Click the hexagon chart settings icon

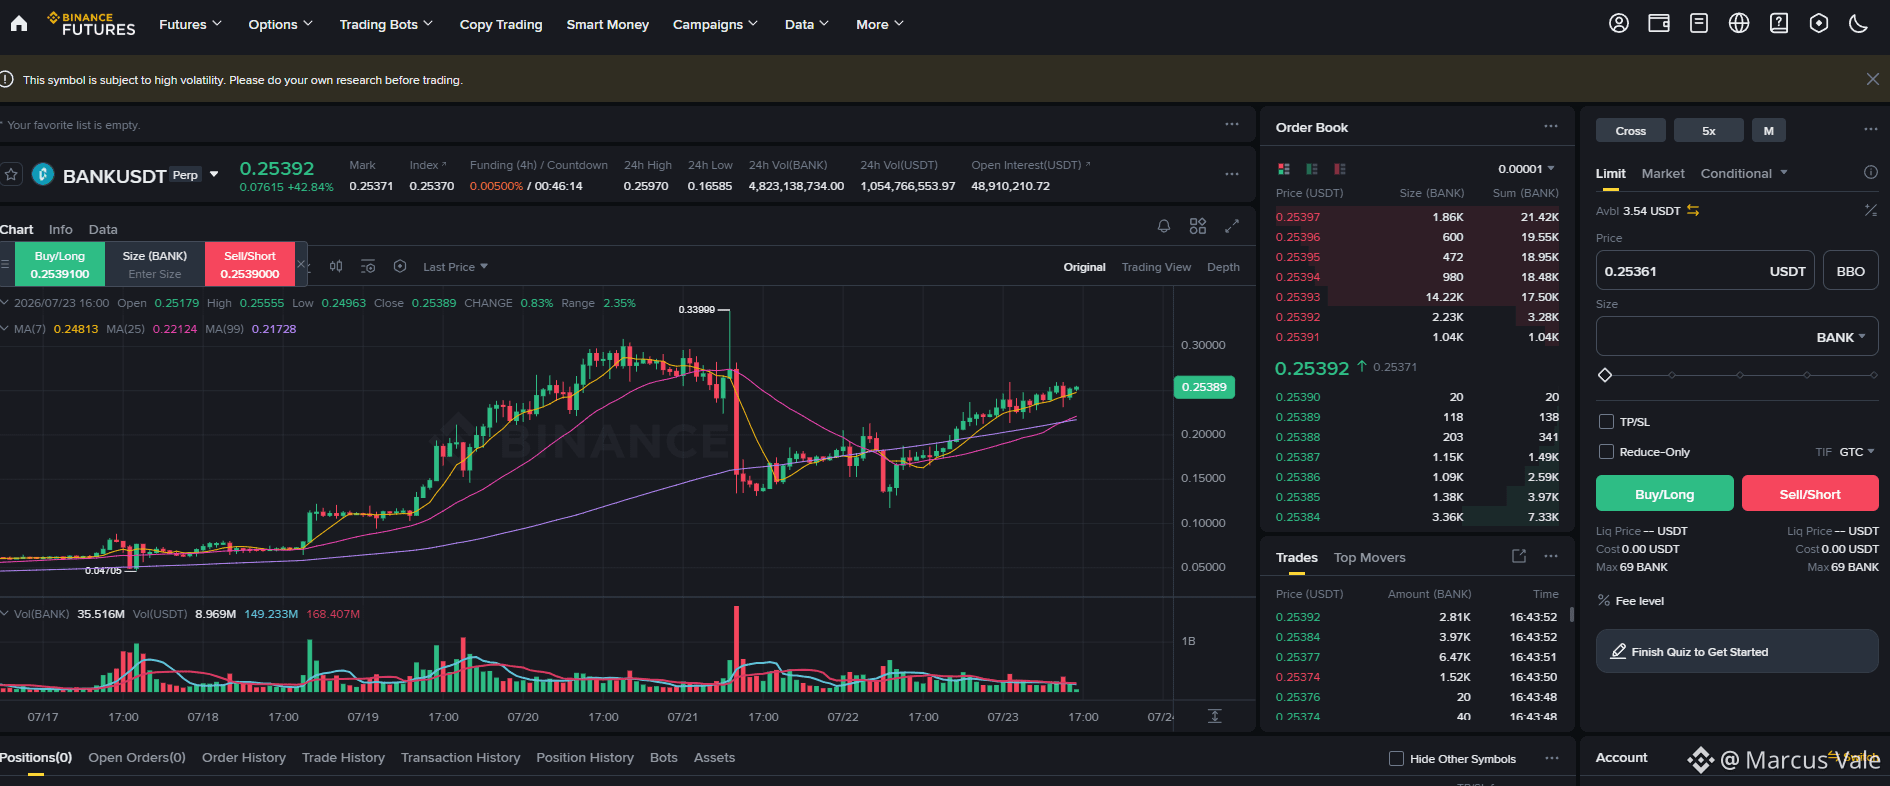pos(400,266)
